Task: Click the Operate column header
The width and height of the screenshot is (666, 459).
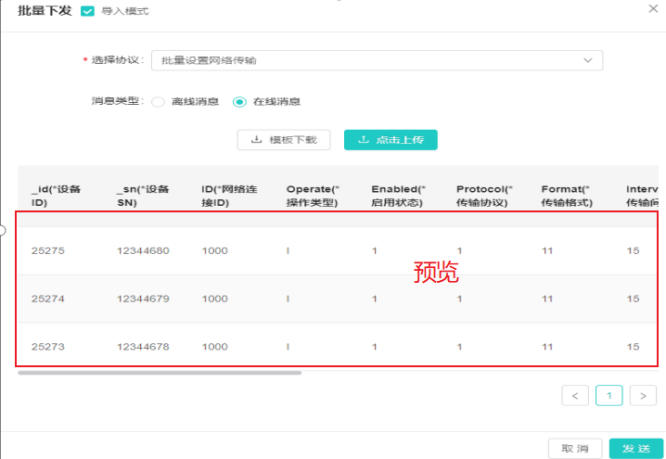Action: tap(314, 195)
